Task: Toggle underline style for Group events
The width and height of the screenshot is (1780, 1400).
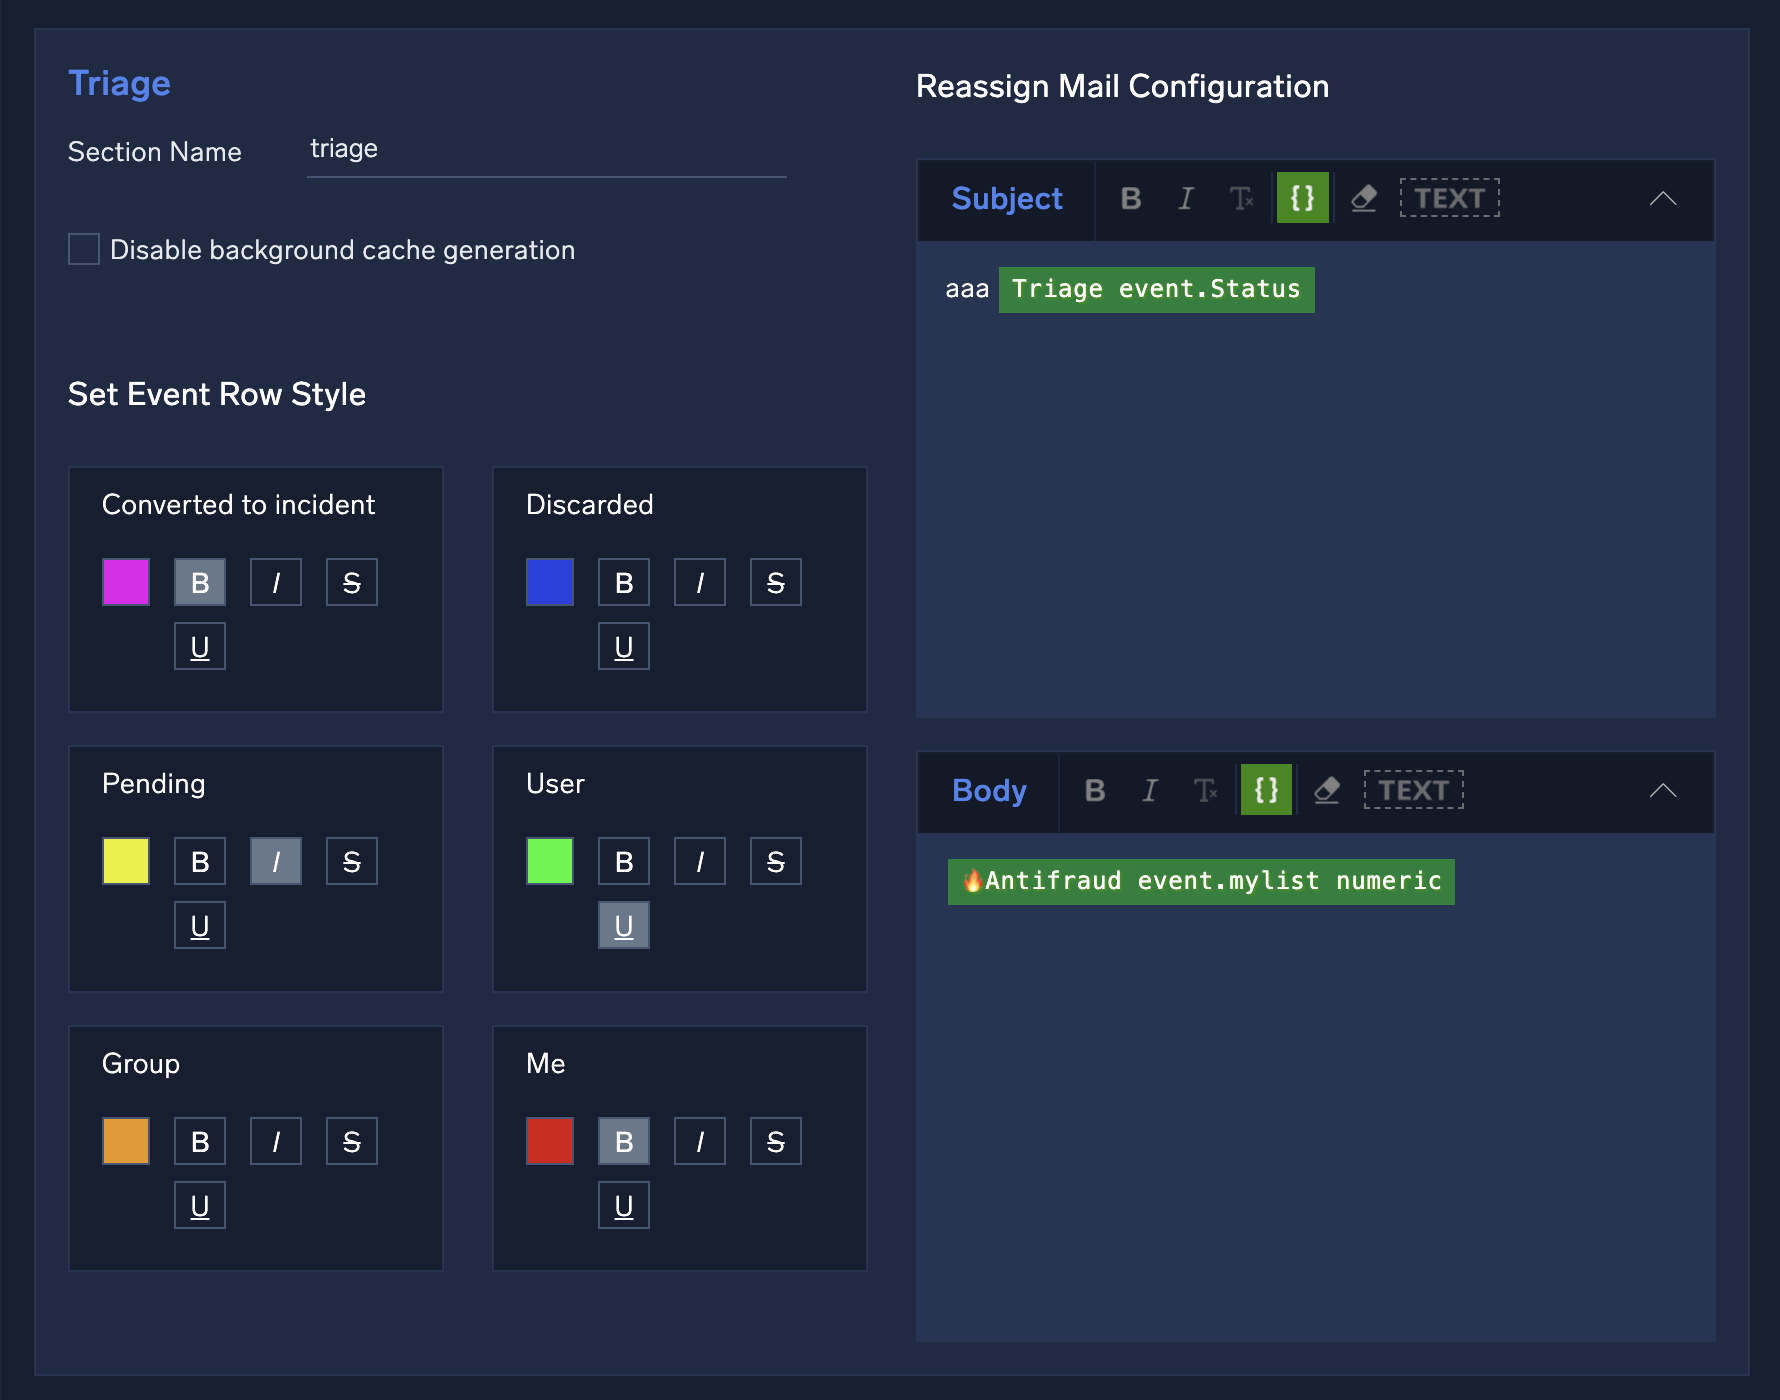Action: tap(200, 1204)
